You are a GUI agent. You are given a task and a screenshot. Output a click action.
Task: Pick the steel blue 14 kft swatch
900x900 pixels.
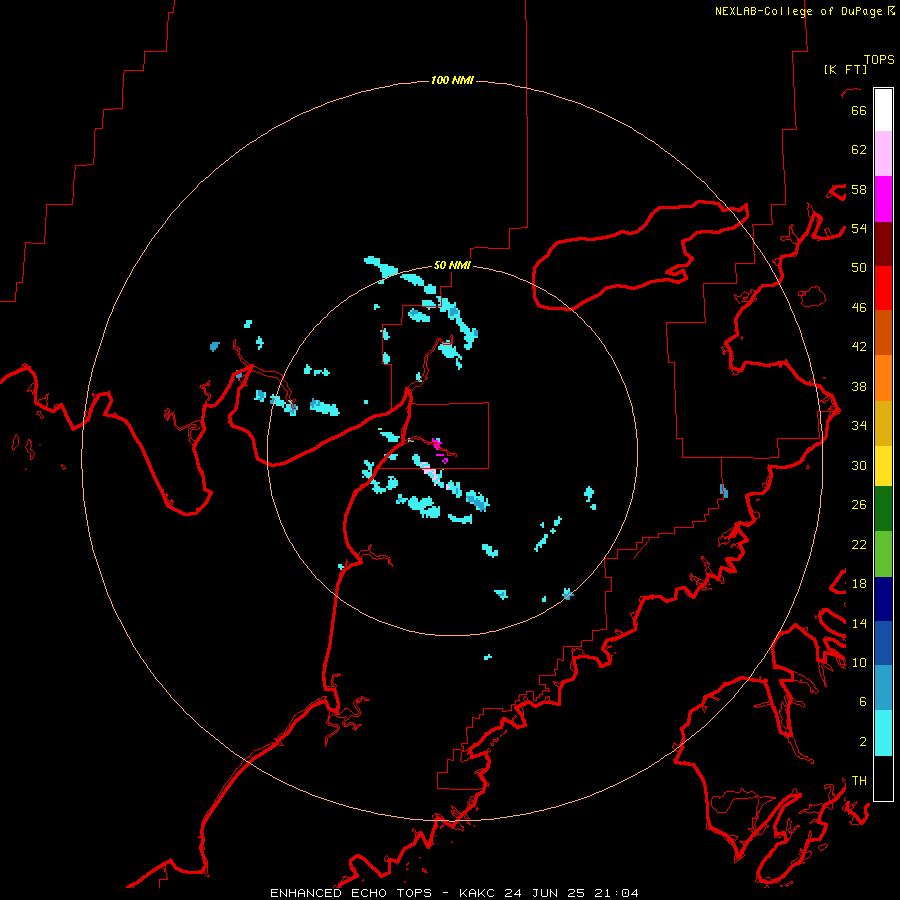click(883, 688)
